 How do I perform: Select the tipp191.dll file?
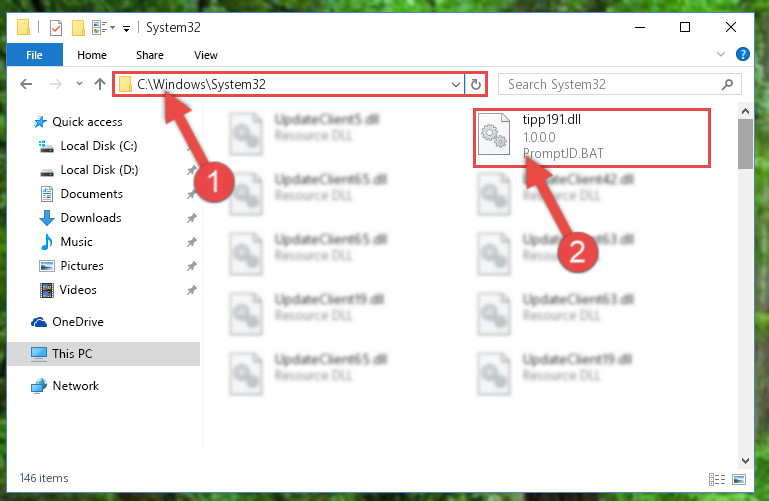point(591,138)
